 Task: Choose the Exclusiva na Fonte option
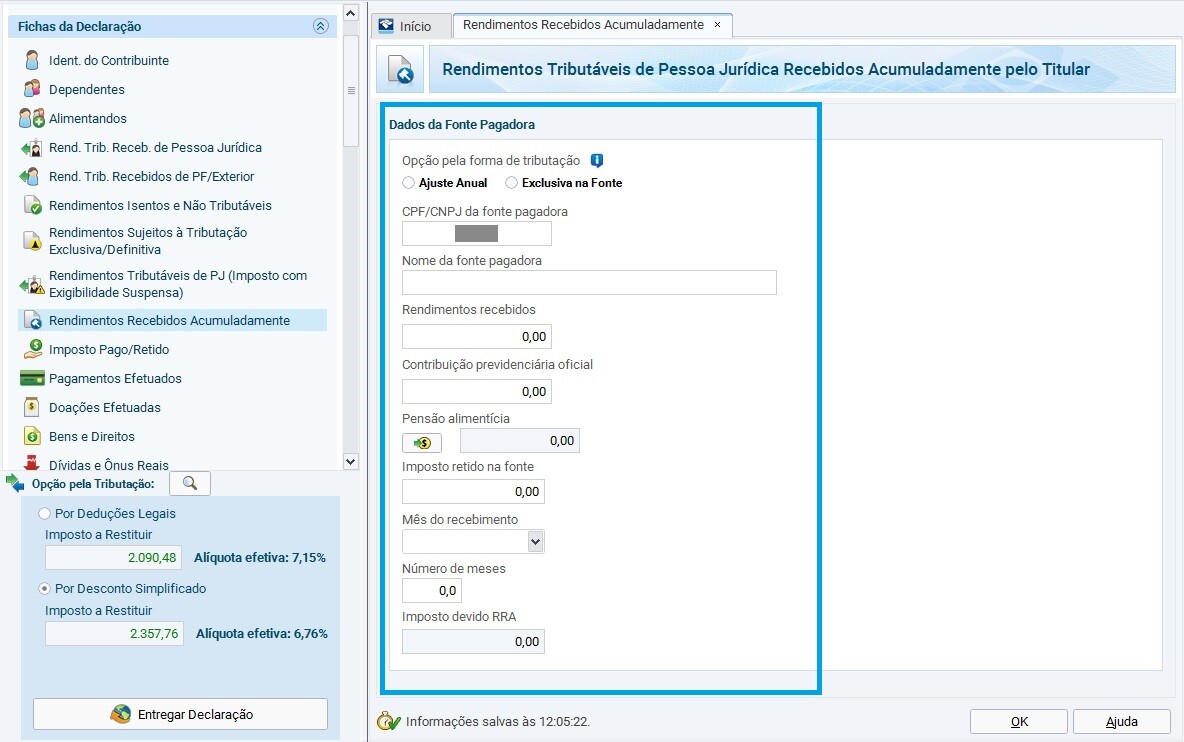(512, 183)
